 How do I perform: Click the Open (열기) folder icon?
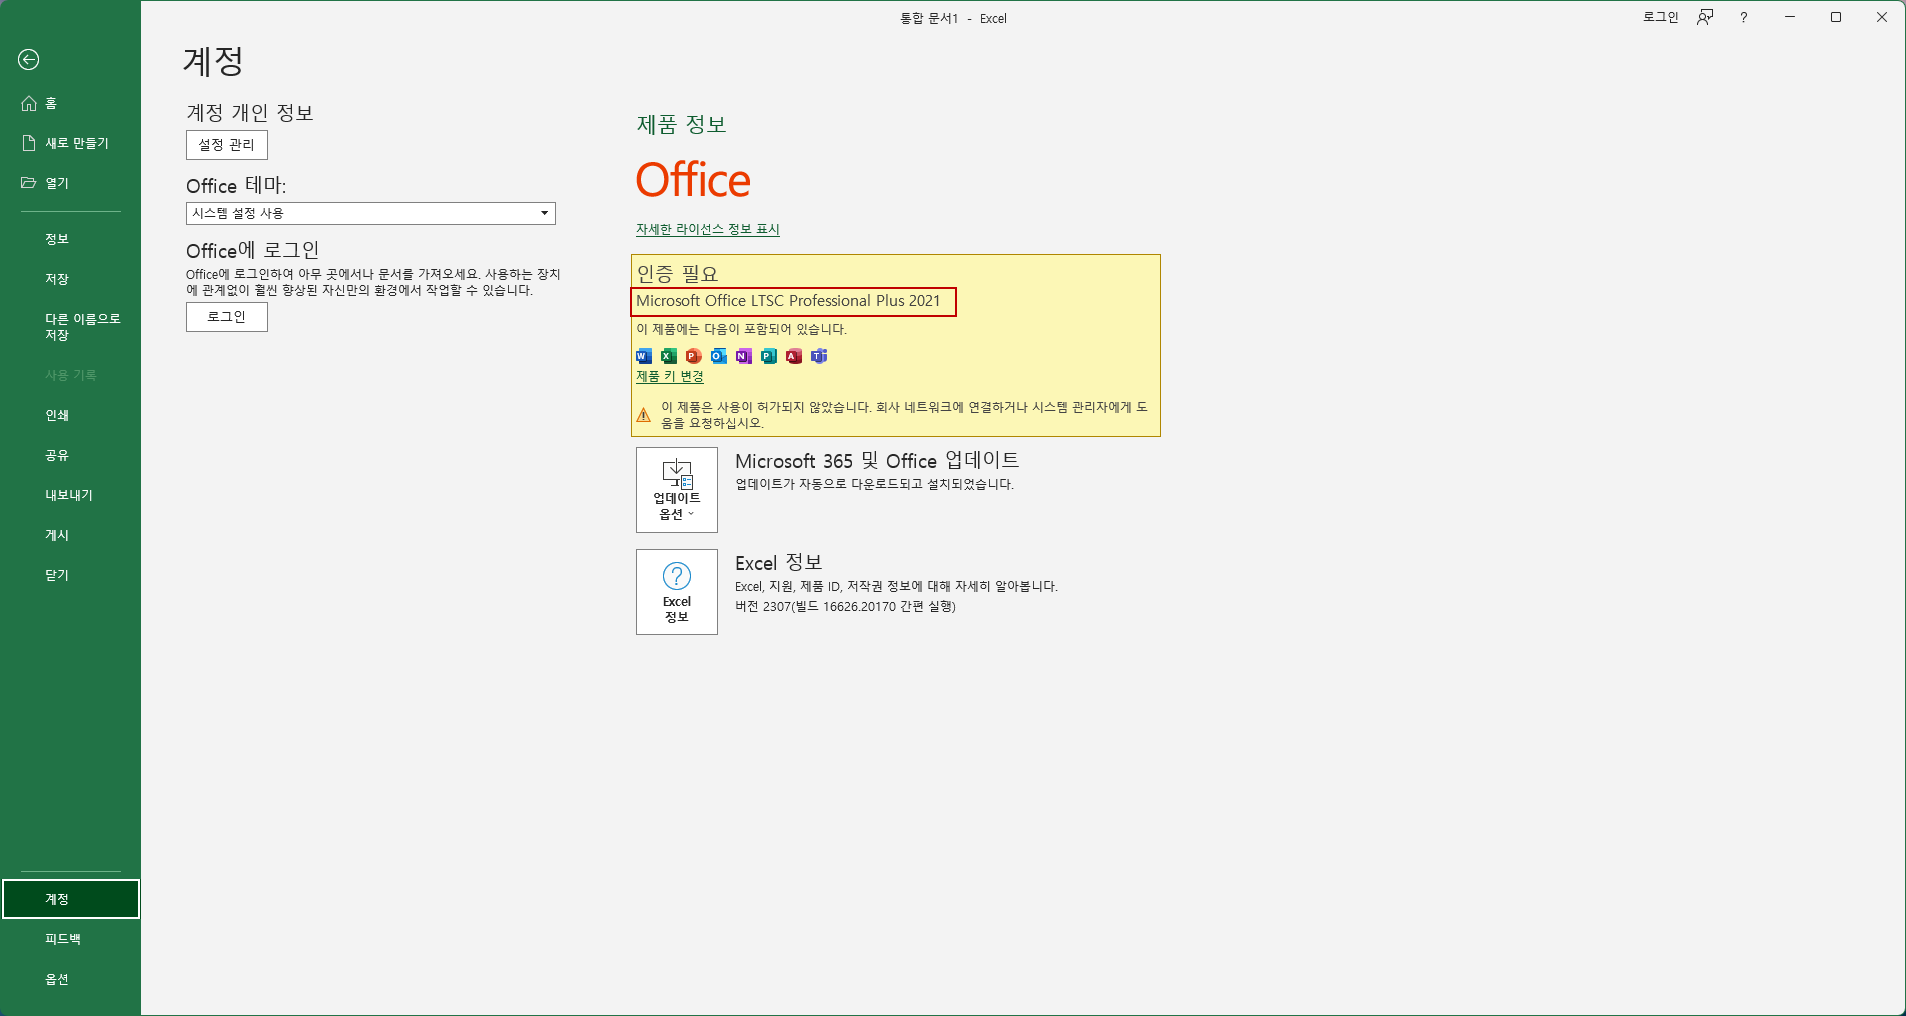click(x=29, y=183)
